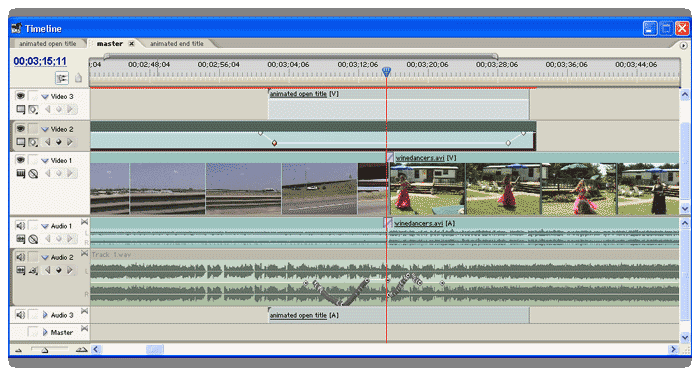Collapse the Audio 1 track

click(x=45, y=226)
